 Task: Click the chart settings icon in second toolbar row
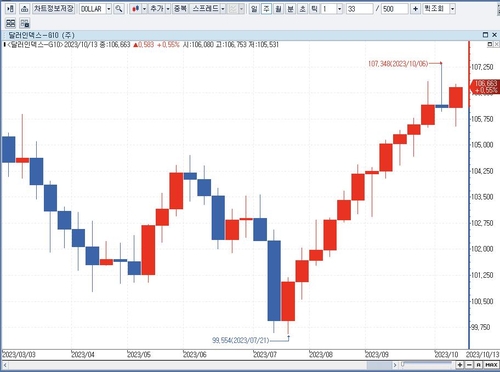(25, 23)
